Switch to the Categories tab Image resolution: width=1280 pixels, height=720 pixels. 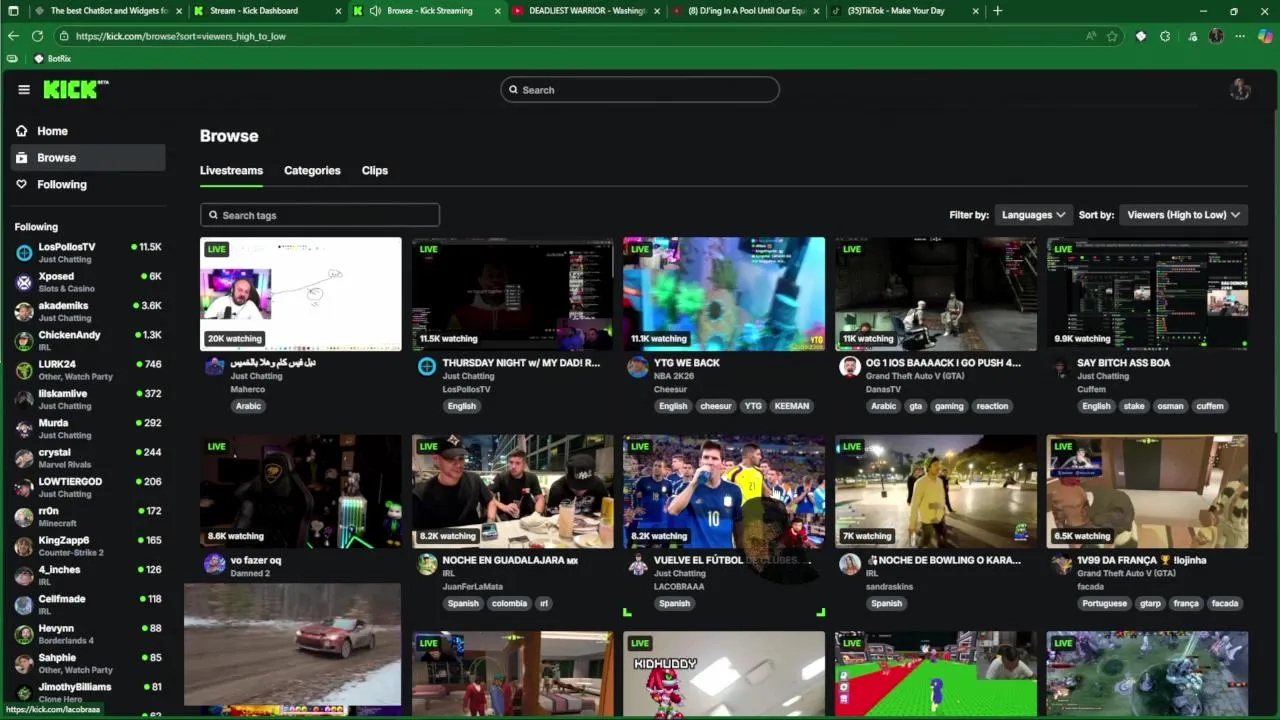pyautogui.click(x=312, y=170)
